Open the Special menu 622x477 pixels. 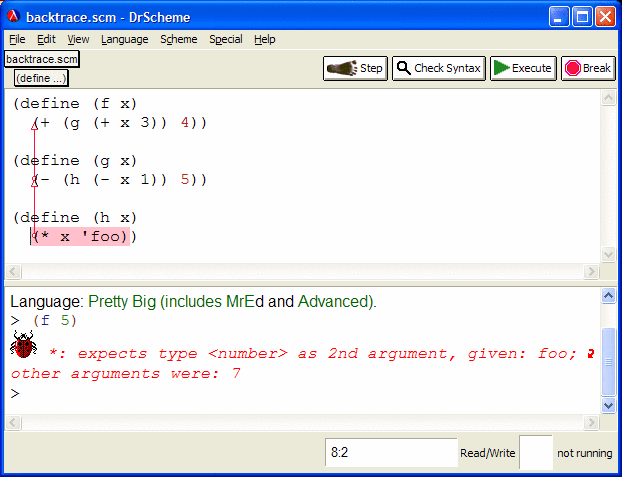[226, 39]
